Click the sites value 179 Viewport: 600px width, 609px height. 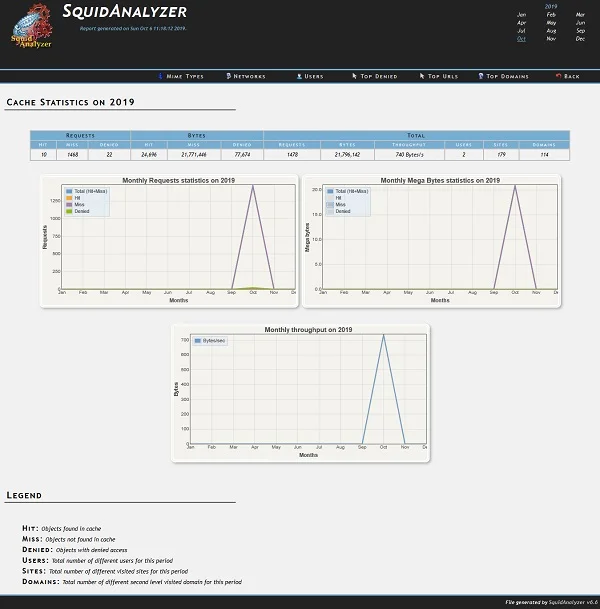pos(501,155)
